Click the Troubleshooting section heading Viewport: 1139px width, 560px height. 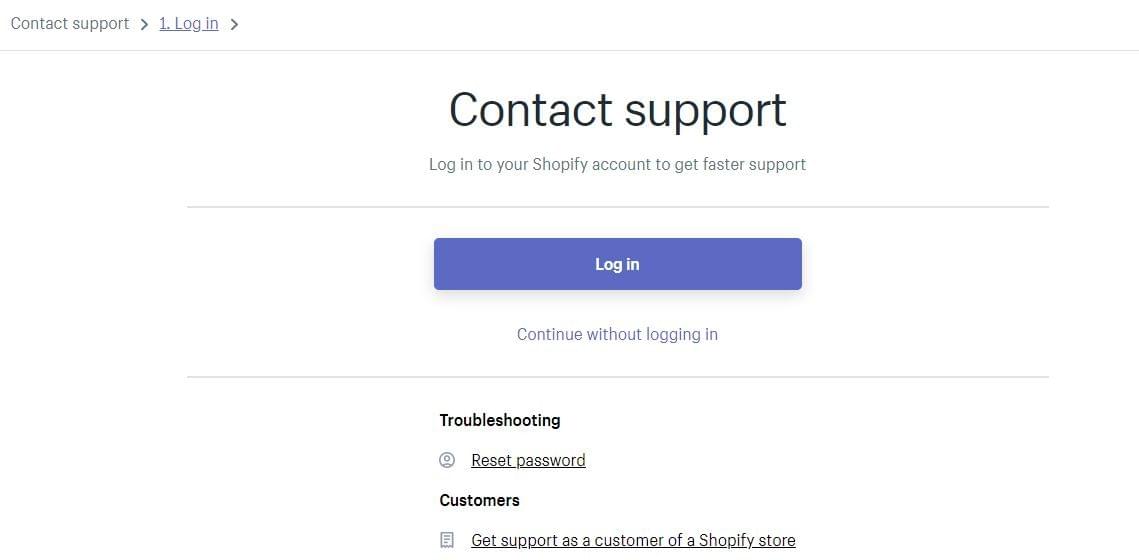click(x=500, y=420)
